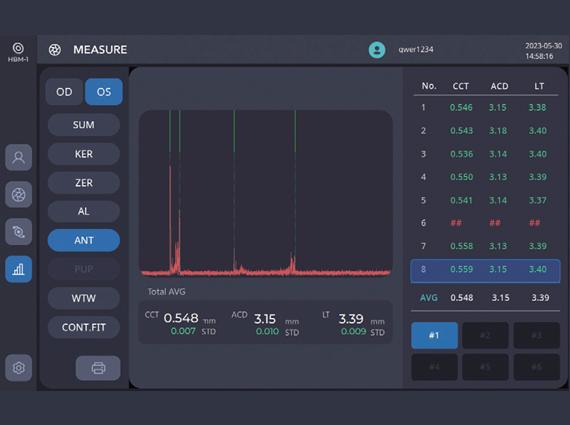Open the eye scan sidebar icon
The width and height of the screenshot is (570, 425).
click(x=19, y=232)
